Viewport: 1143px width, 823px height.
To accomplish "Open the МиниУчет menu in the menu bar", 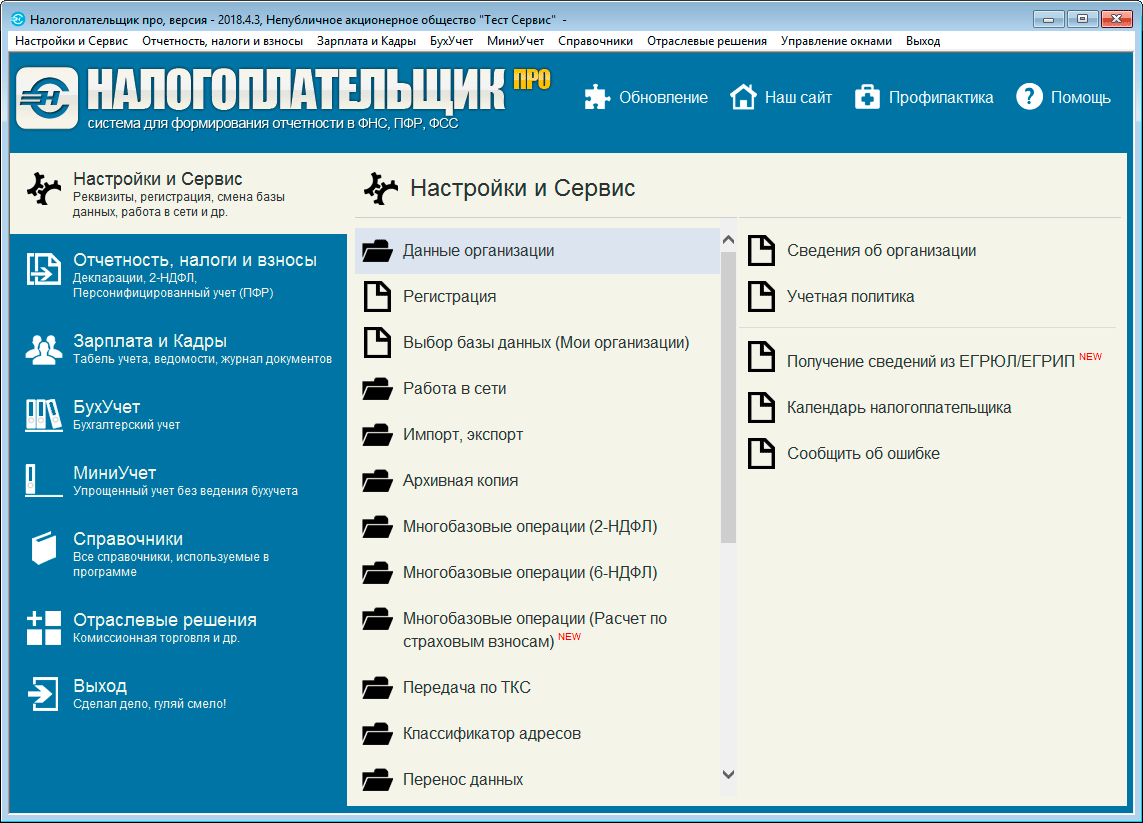I will [x=515, y=41].
